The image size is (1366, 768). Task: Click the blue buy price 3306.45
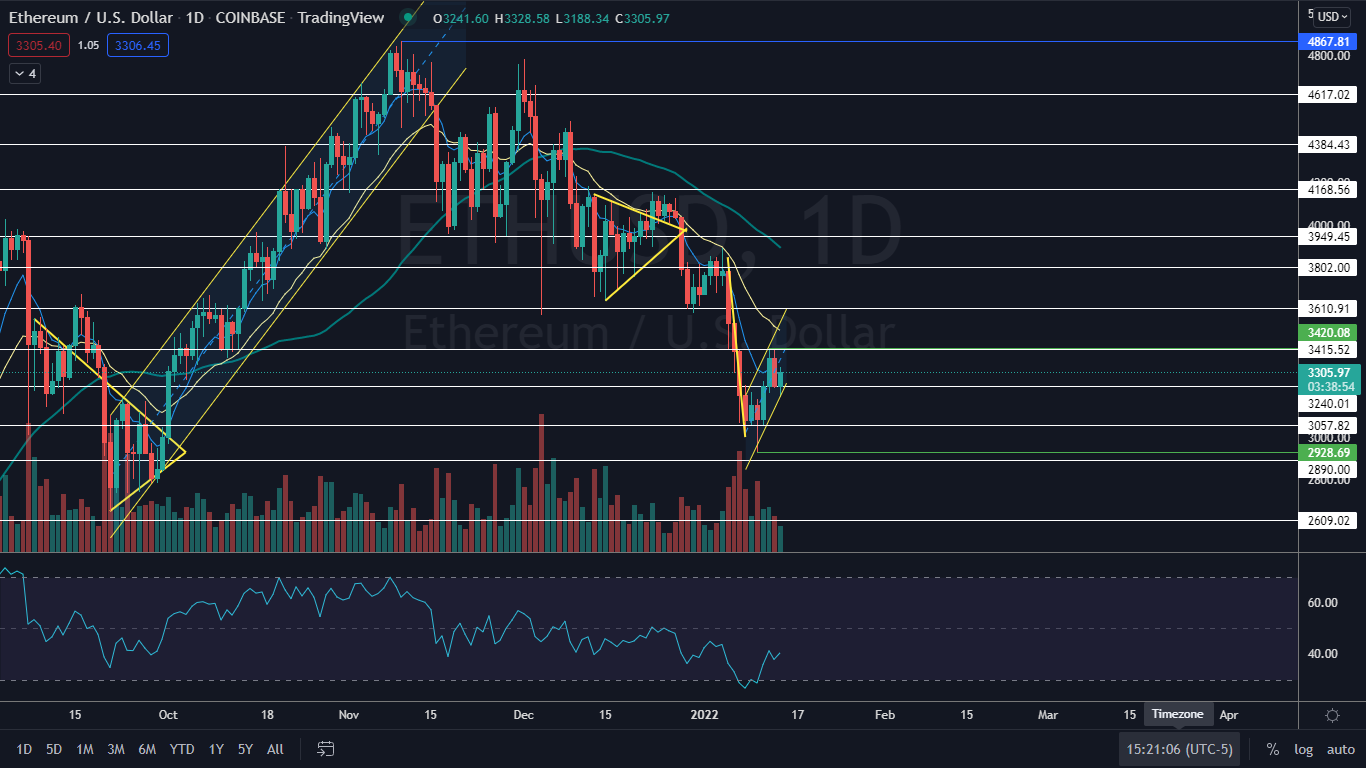click(x=140, y=44)
